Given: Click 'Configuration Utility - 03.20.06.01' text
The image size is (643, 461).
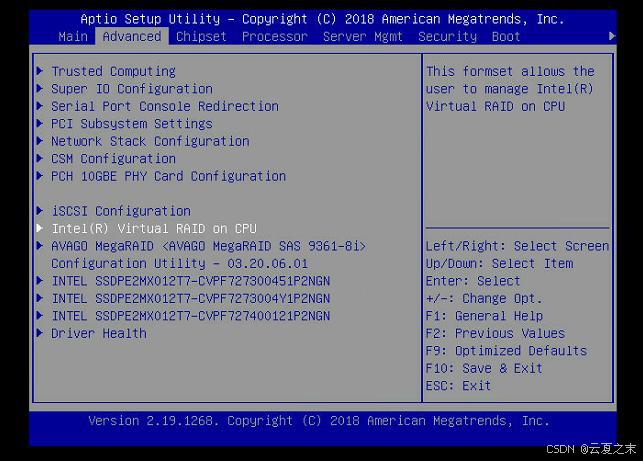Looking at the screenshot, I should [x=179, y=264].
